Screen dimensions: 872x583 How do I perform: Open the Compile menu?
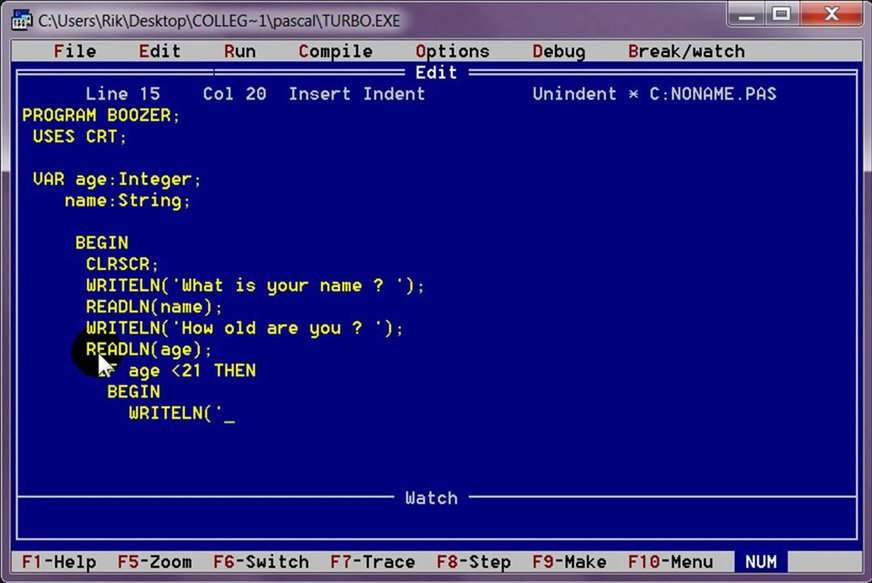pyautogui.click(x=335, y=51)
